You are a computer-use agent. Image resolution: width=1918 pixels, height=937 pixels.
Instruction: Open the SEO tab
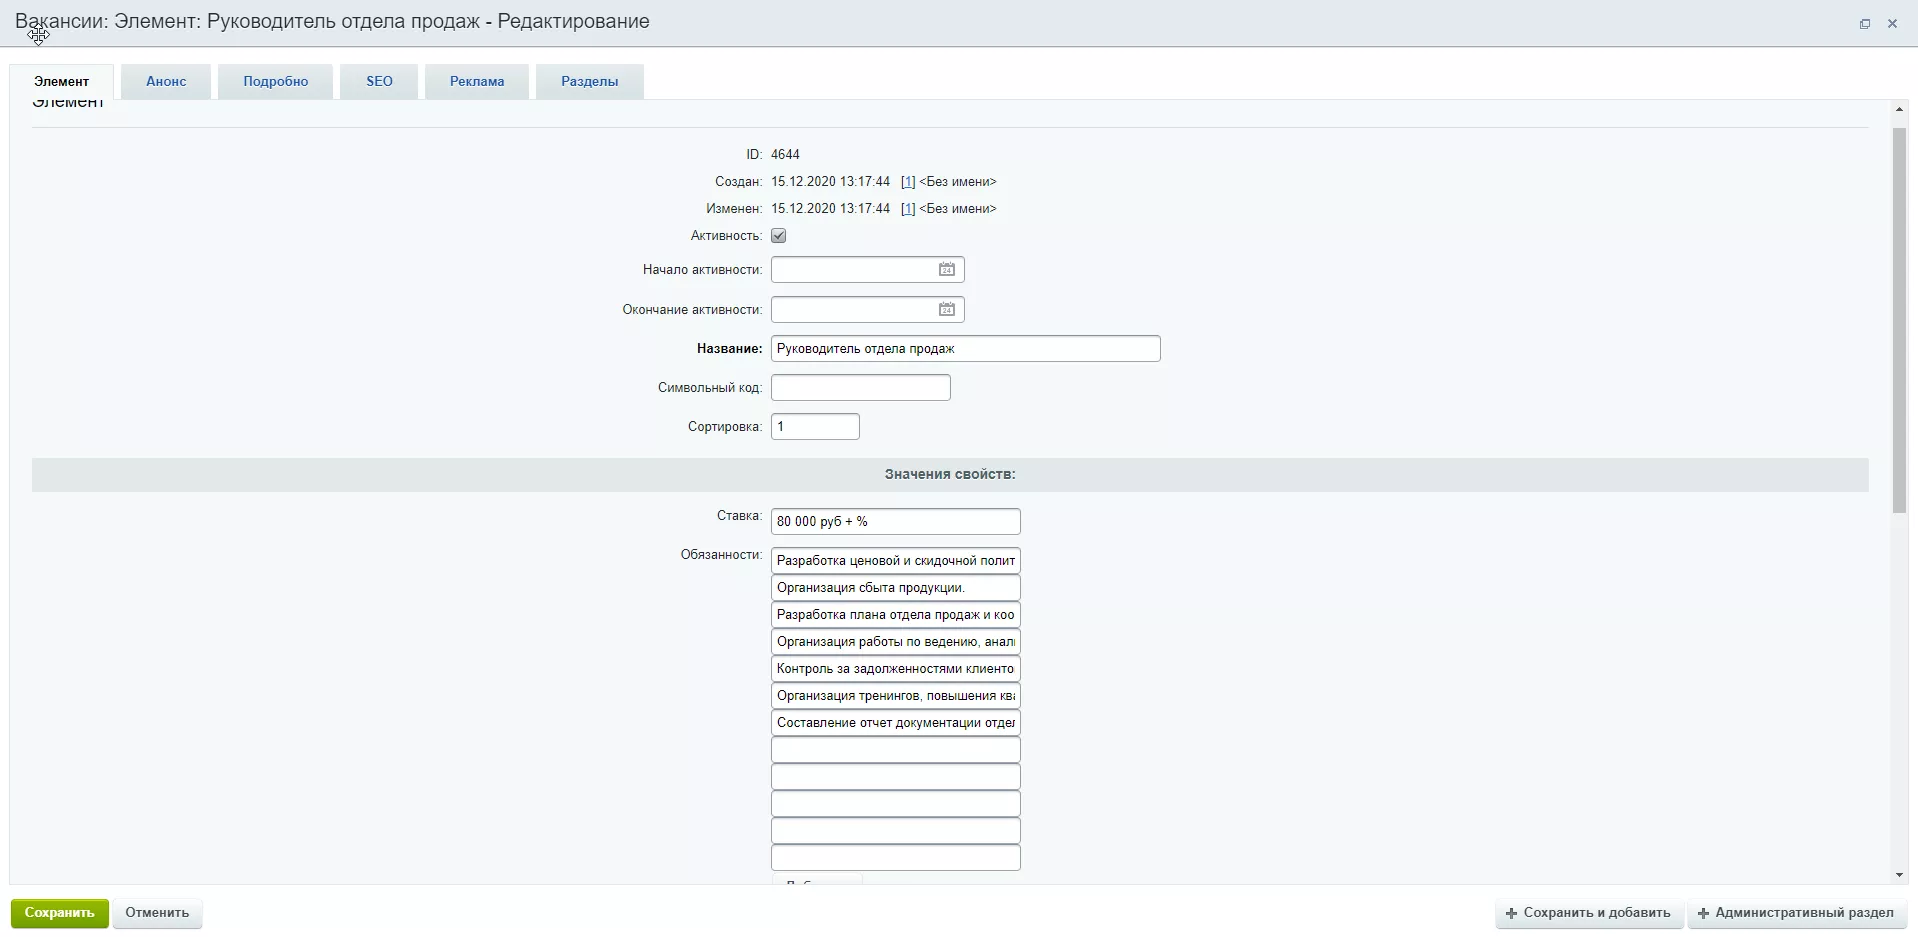click(379, 82)
